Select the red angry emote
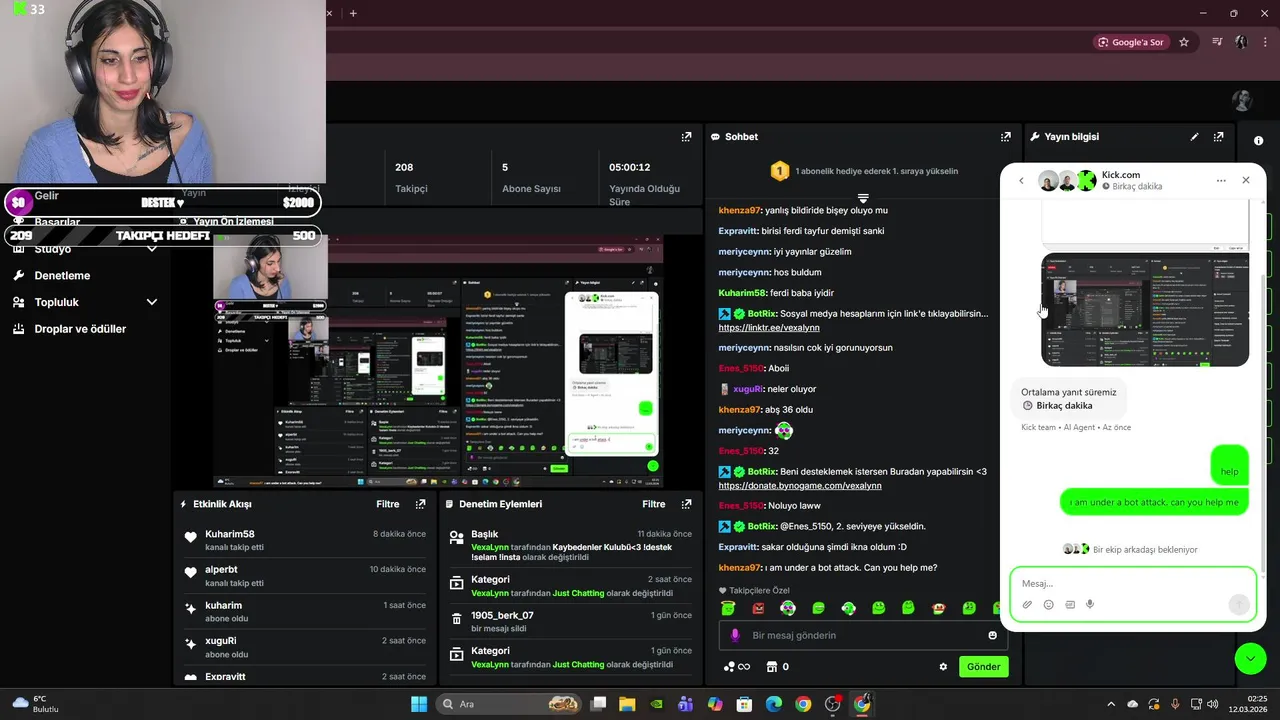The image size is (1280, 720). 758,608
